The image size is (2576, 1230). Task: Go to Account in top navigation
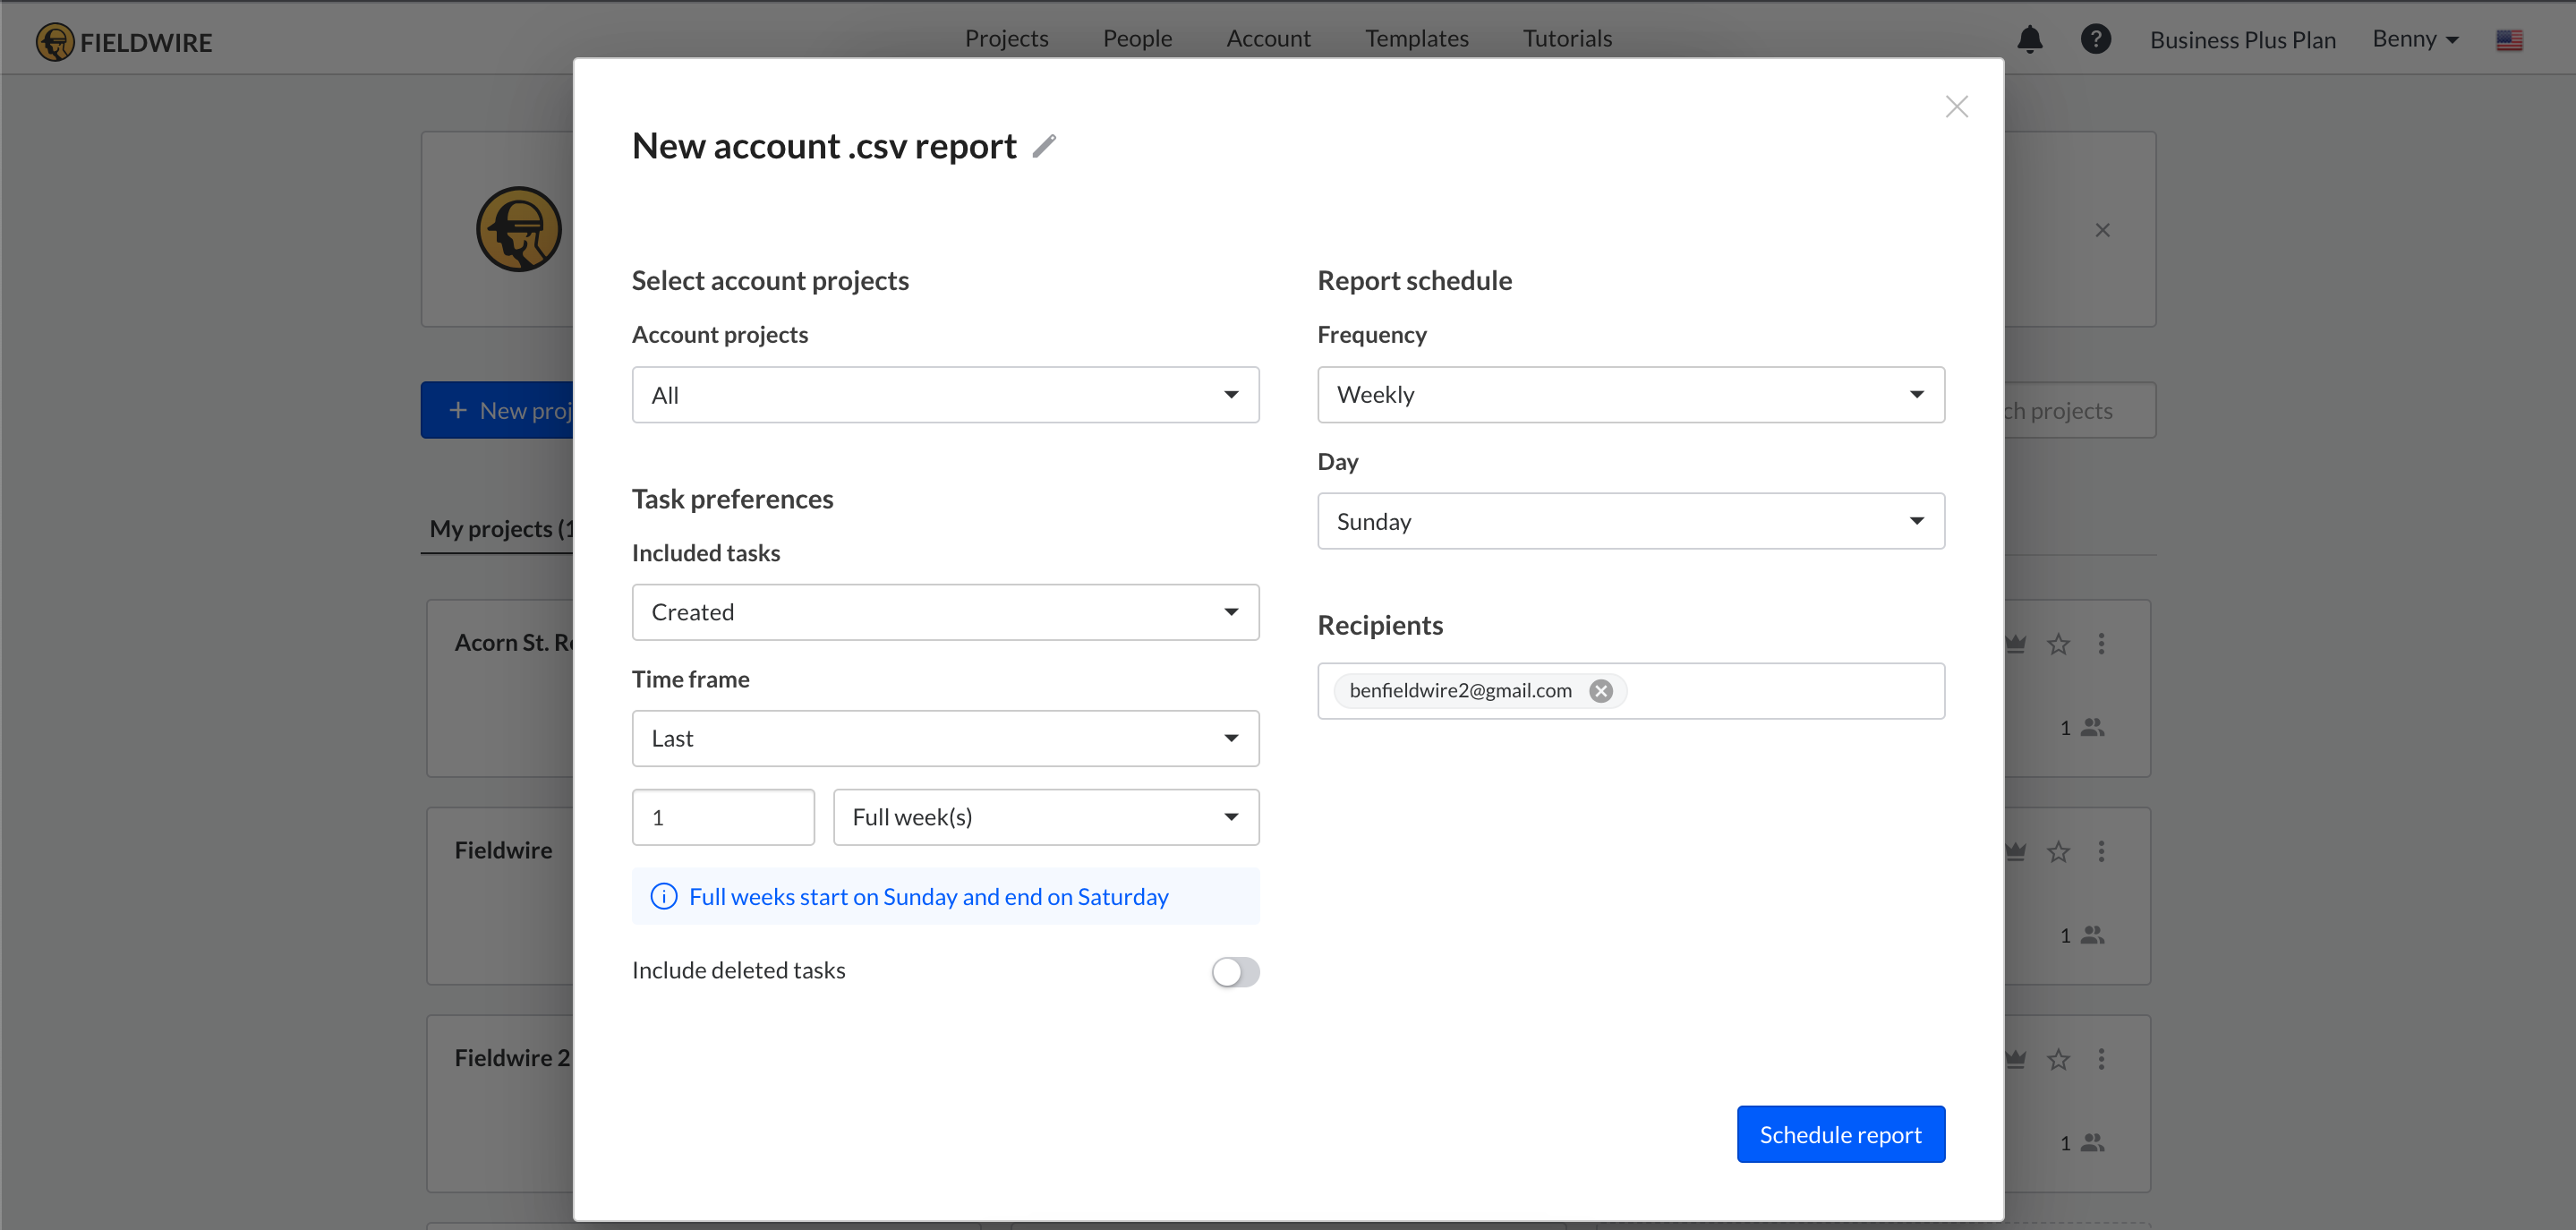[1268, 39]
